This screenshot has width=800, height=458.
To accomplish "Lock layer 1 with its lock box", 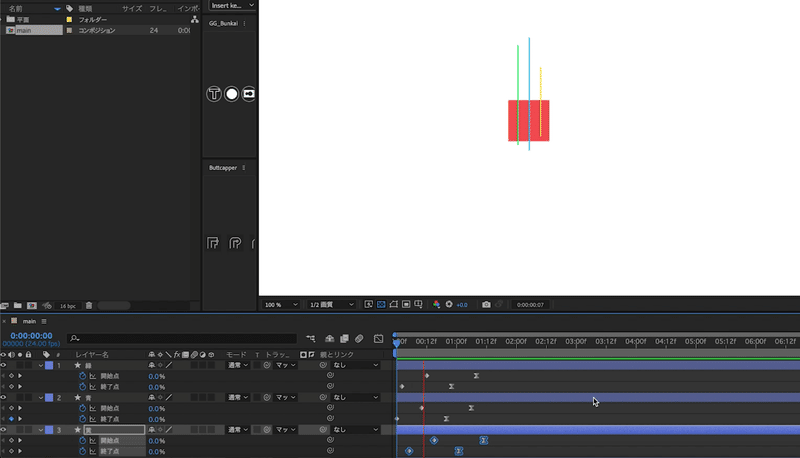I will [29, 365].
